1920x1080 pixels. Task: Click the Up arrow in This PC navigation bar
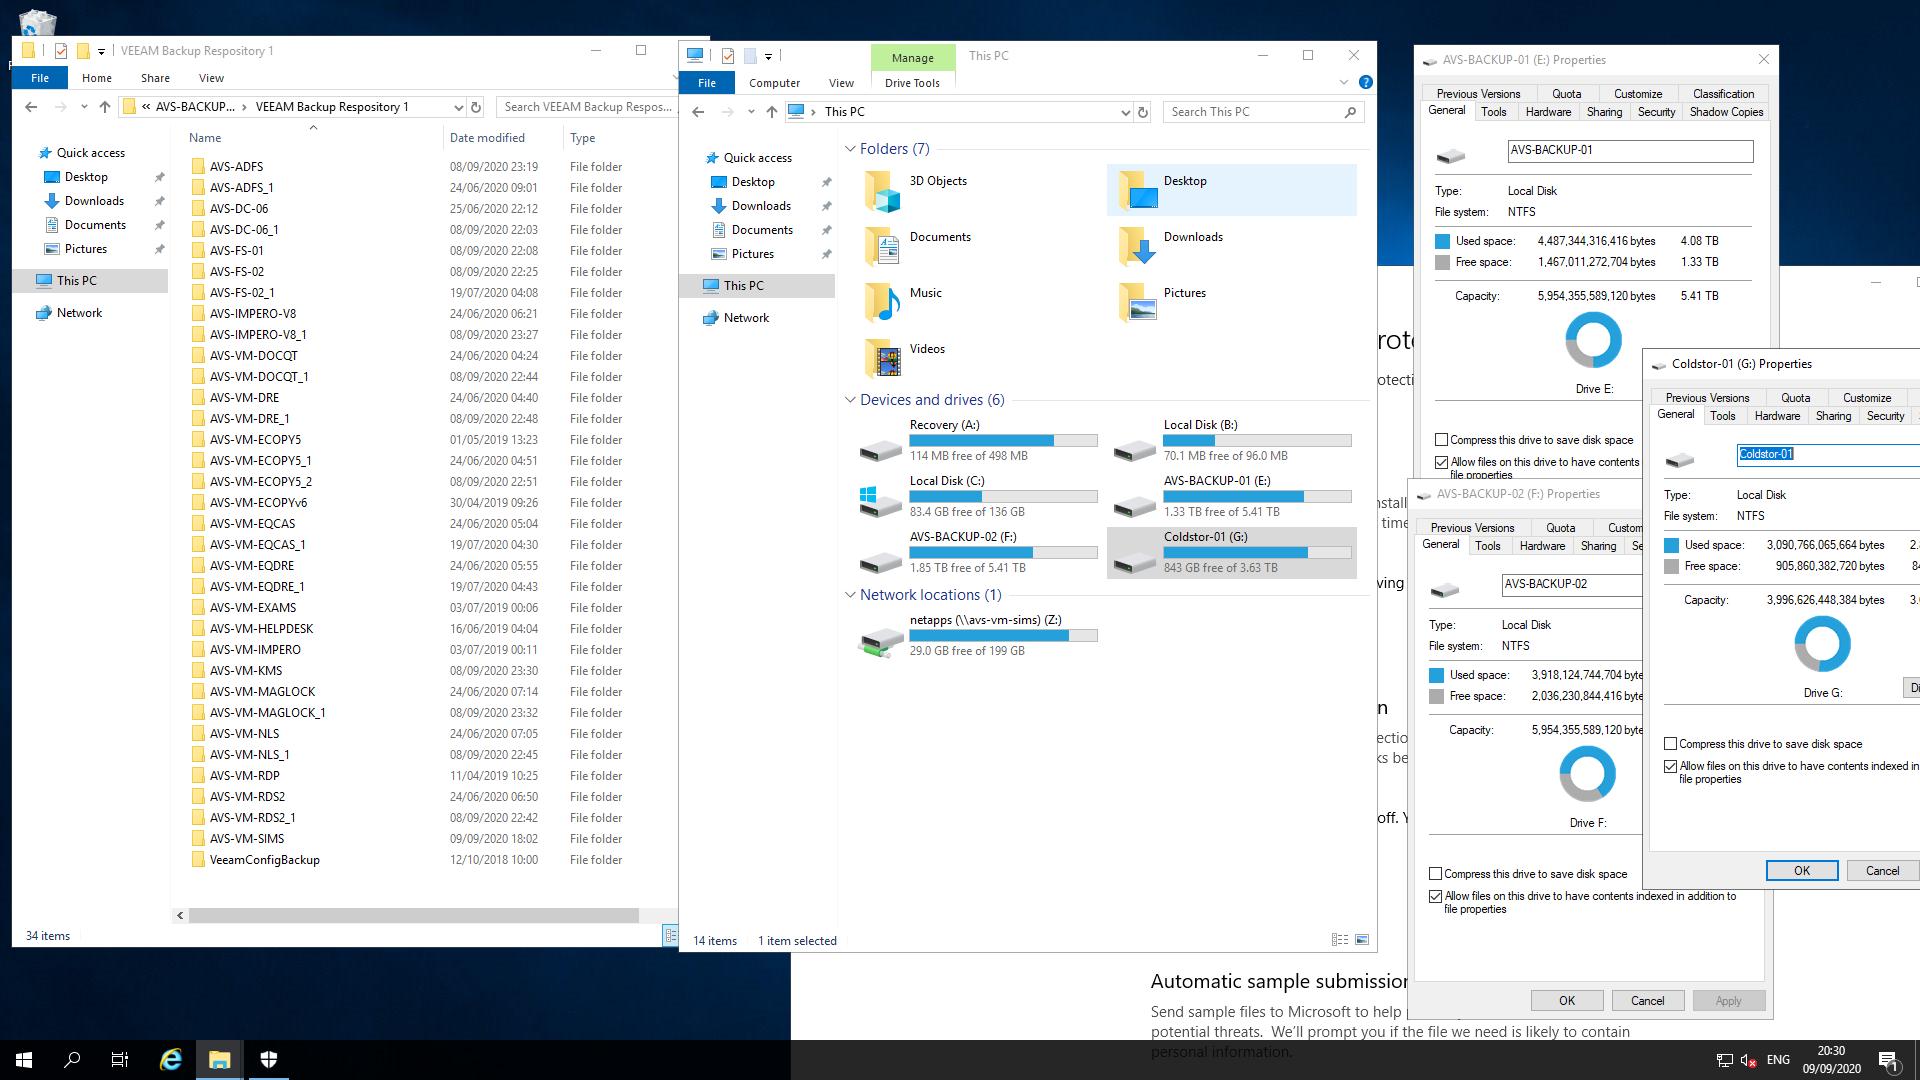click(771, 112)
